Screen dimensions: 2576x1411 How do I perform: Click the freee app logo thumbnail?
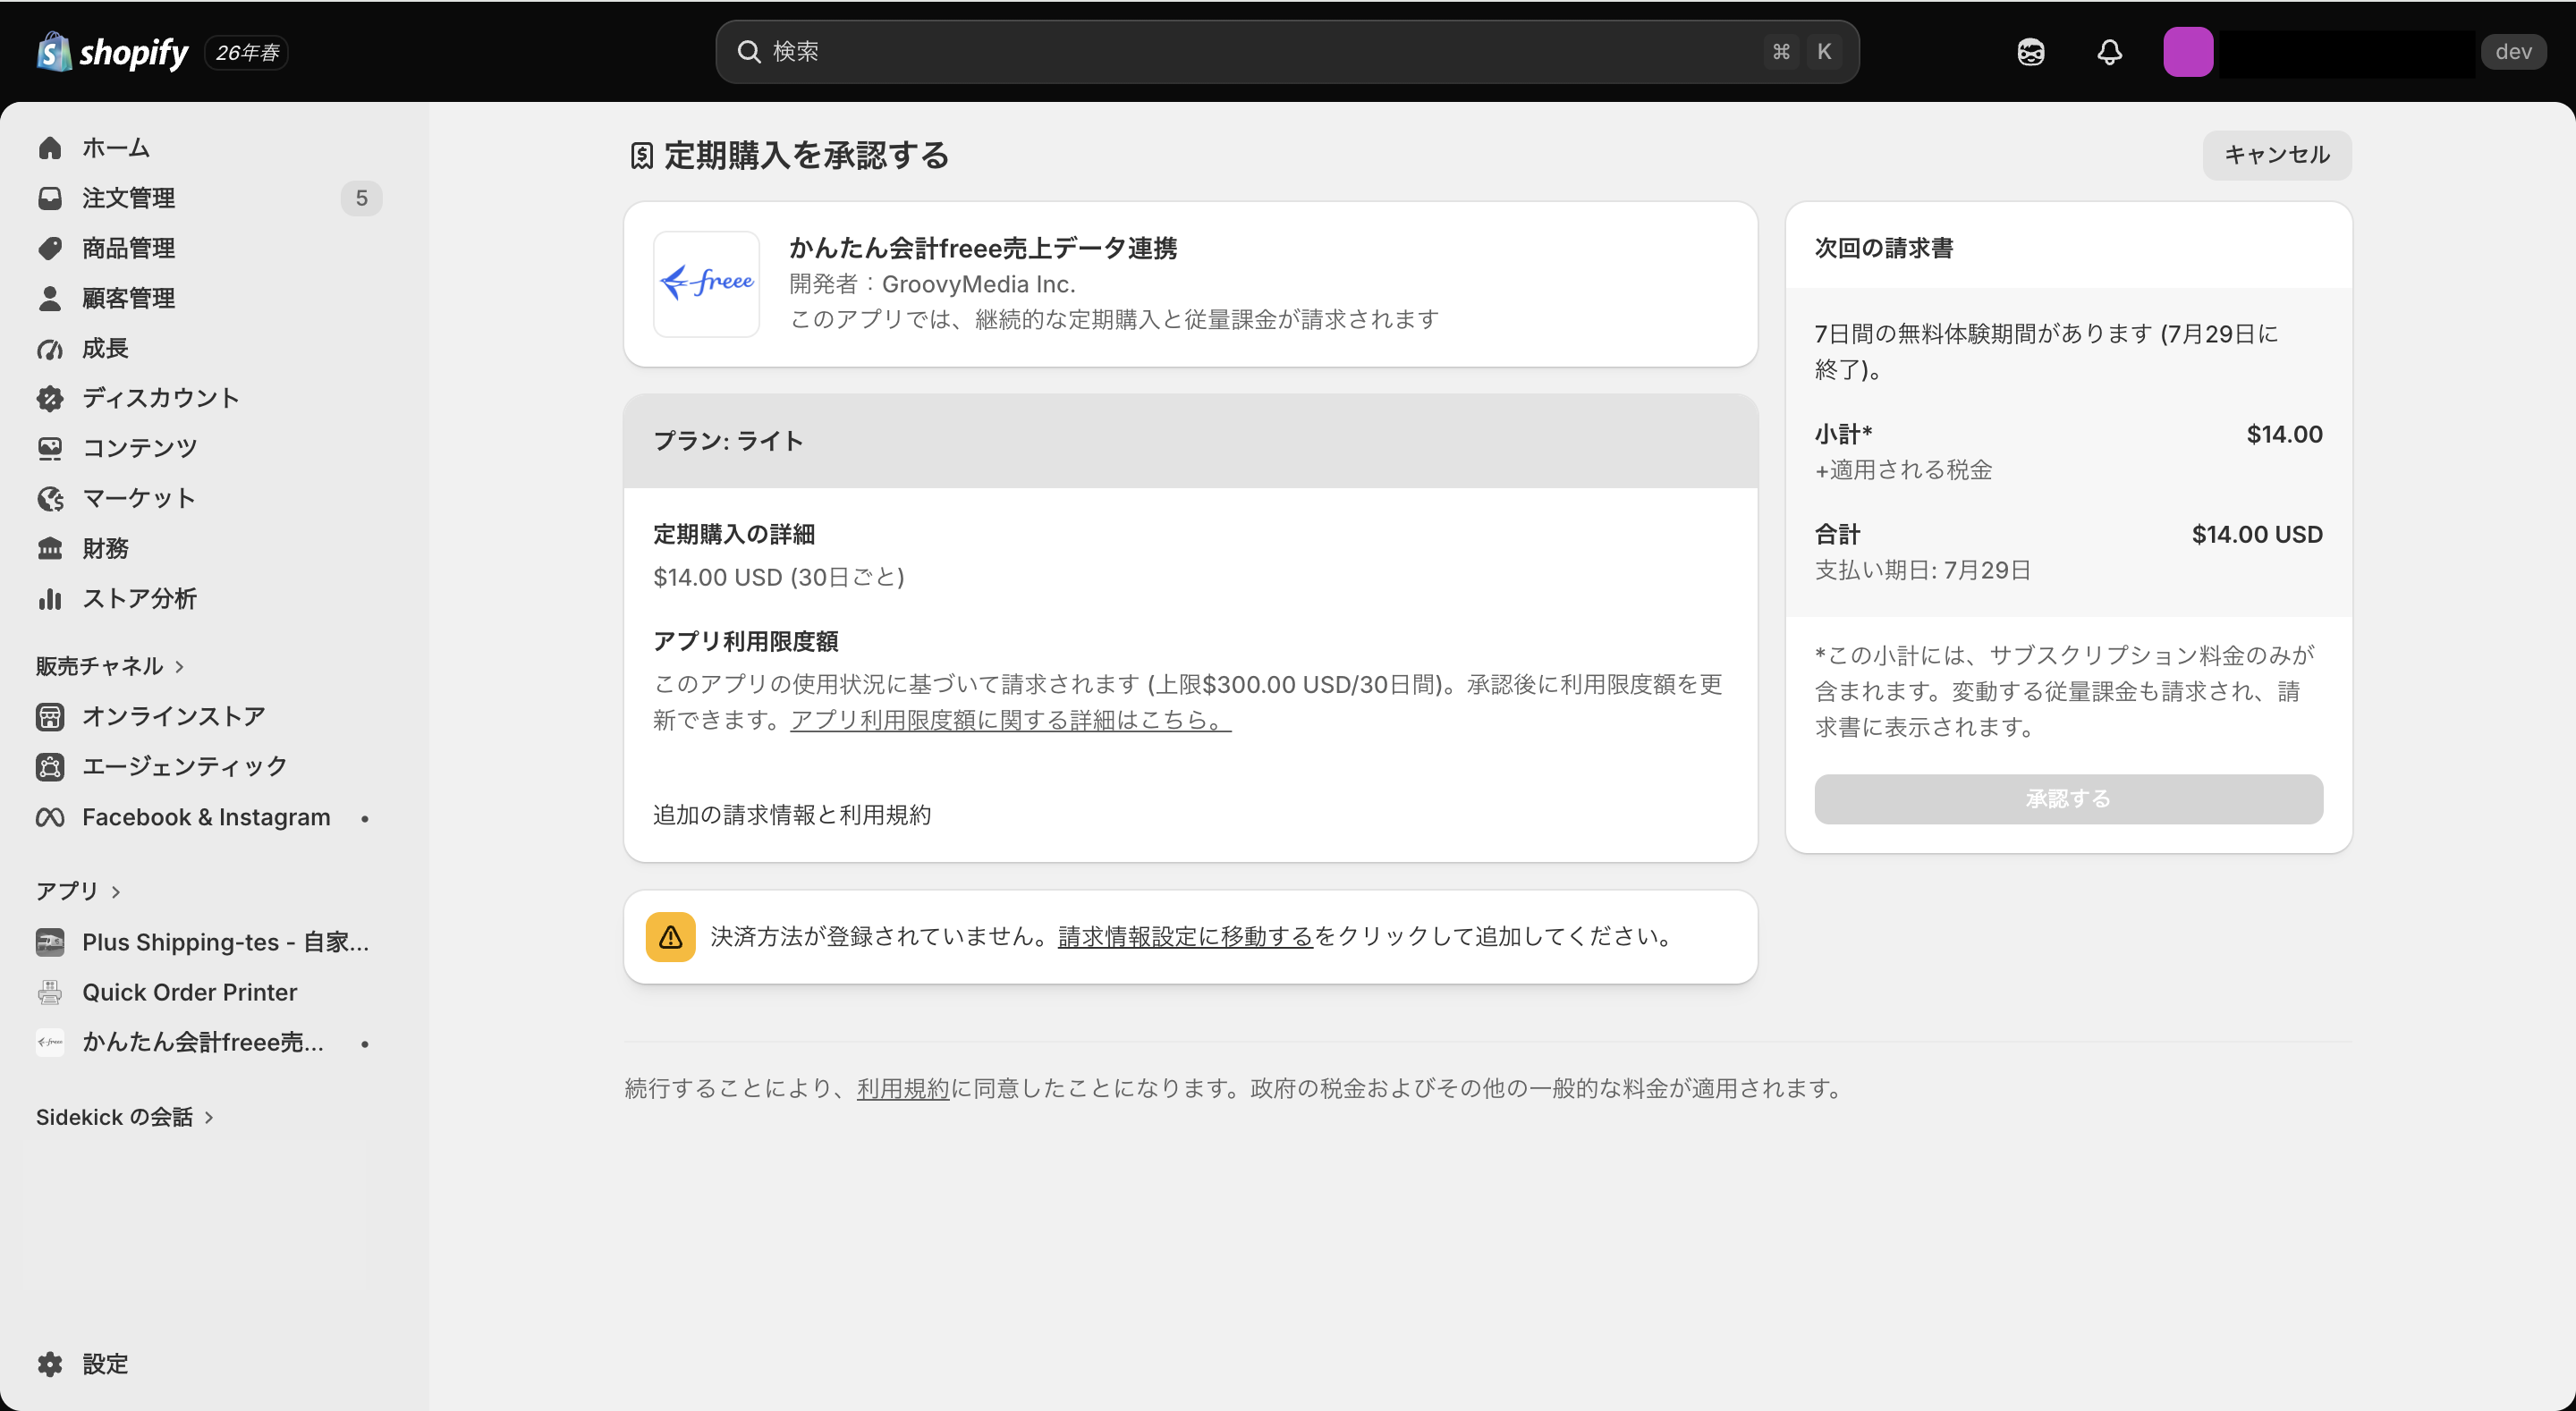[x=707, y=284]
